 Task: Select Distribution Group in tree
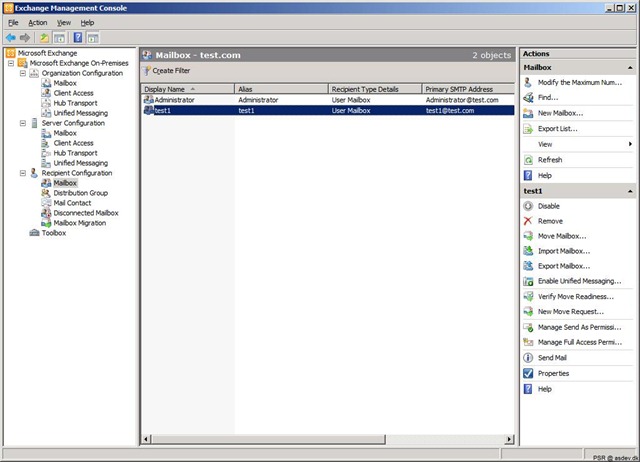[x=81, y=193]
